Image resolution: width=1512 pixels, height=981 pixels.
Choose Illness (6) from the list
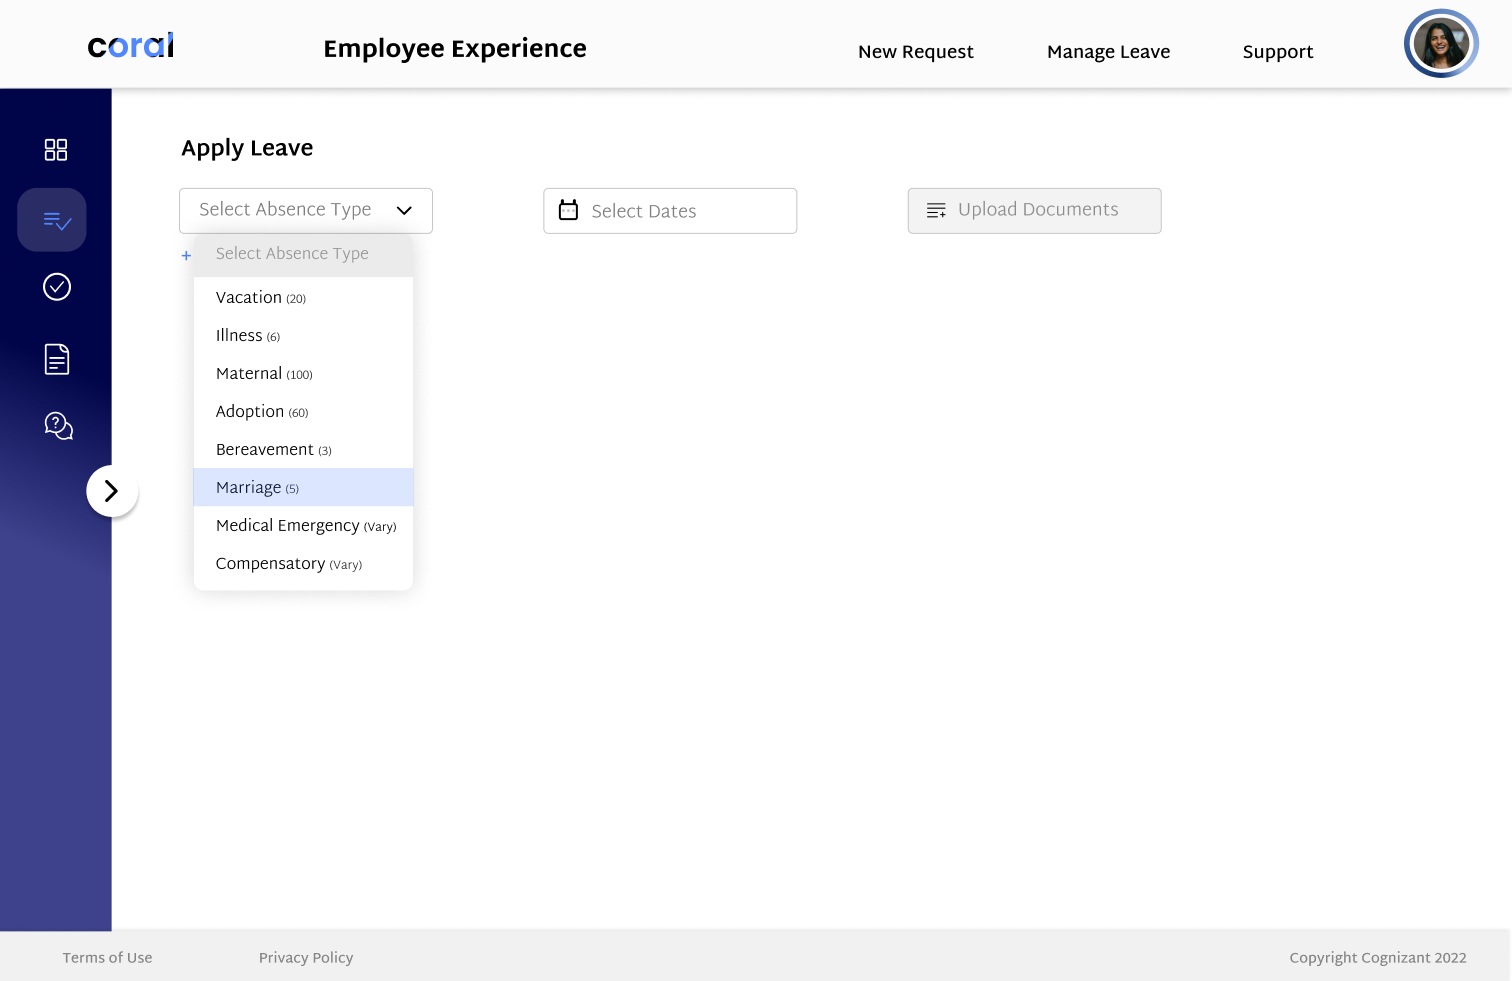pos(303,336)
